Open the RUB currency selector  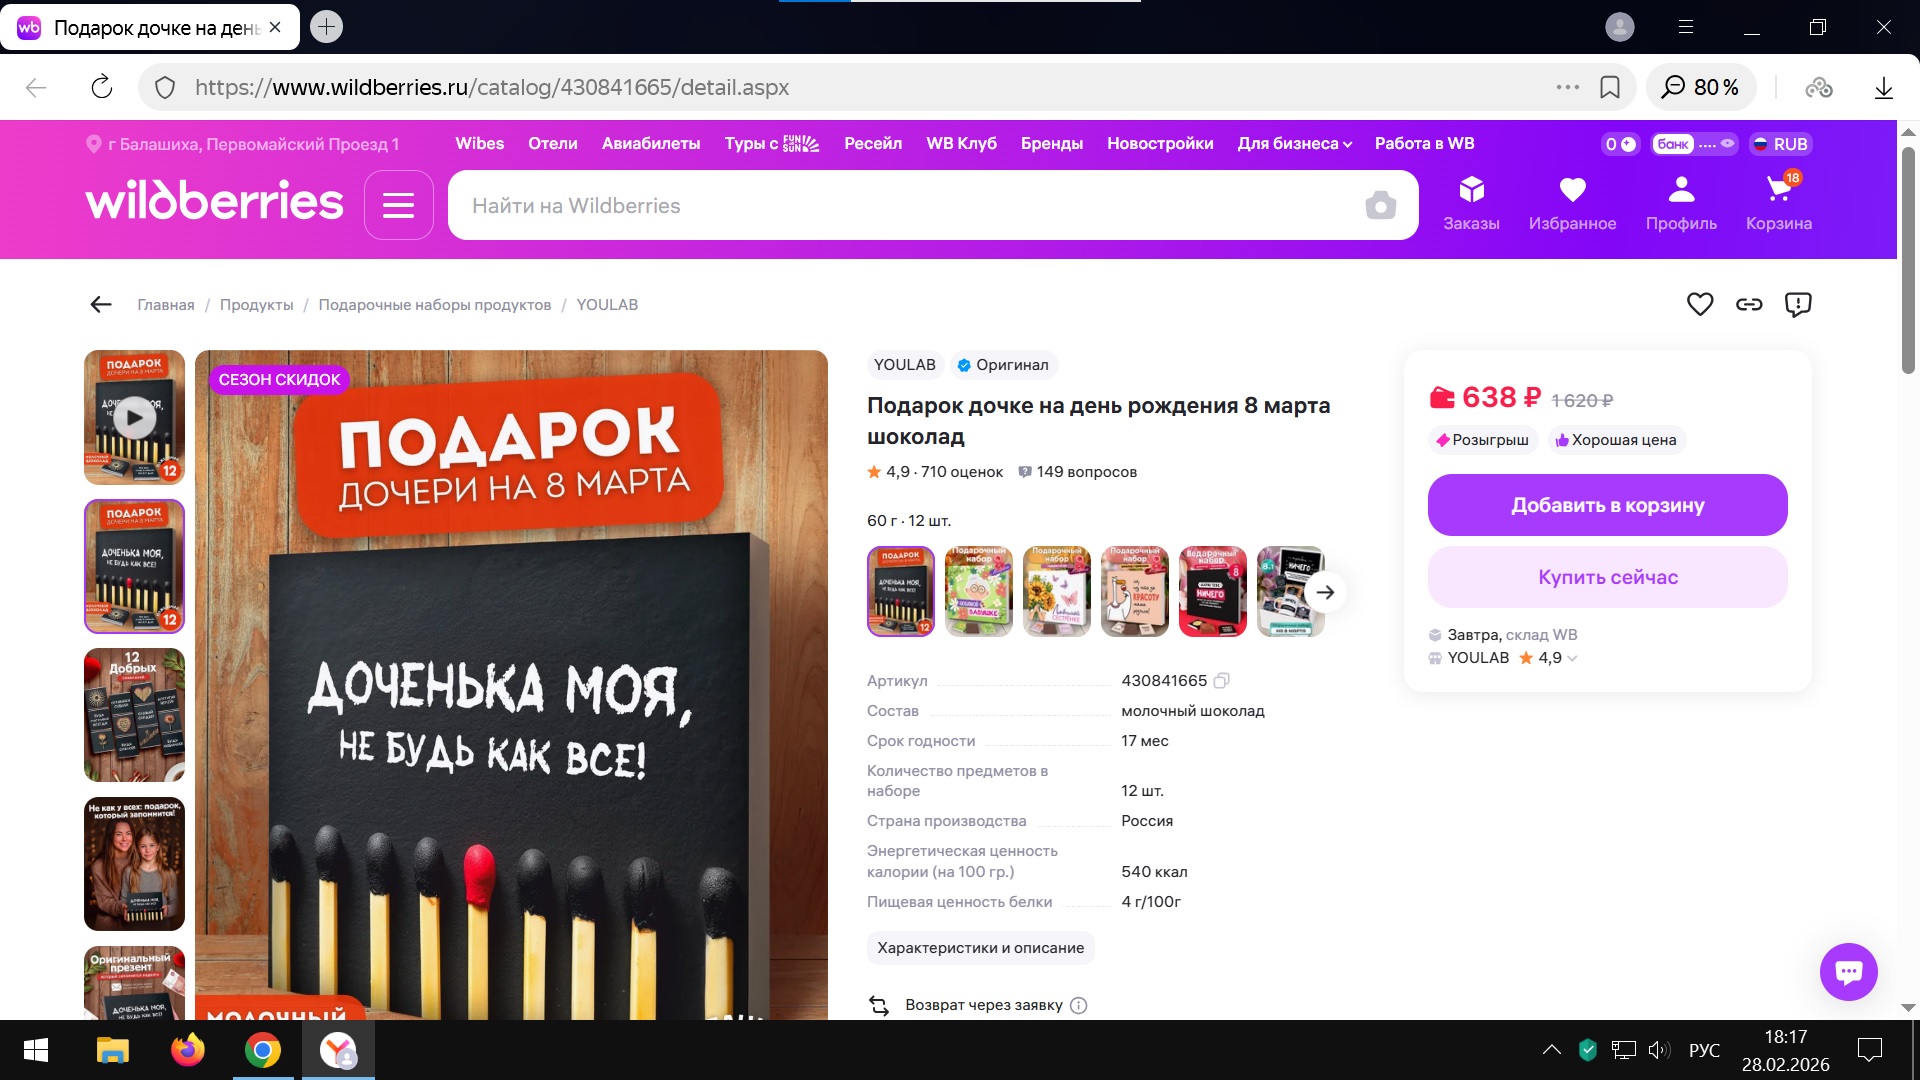(x=1780, y=144)
